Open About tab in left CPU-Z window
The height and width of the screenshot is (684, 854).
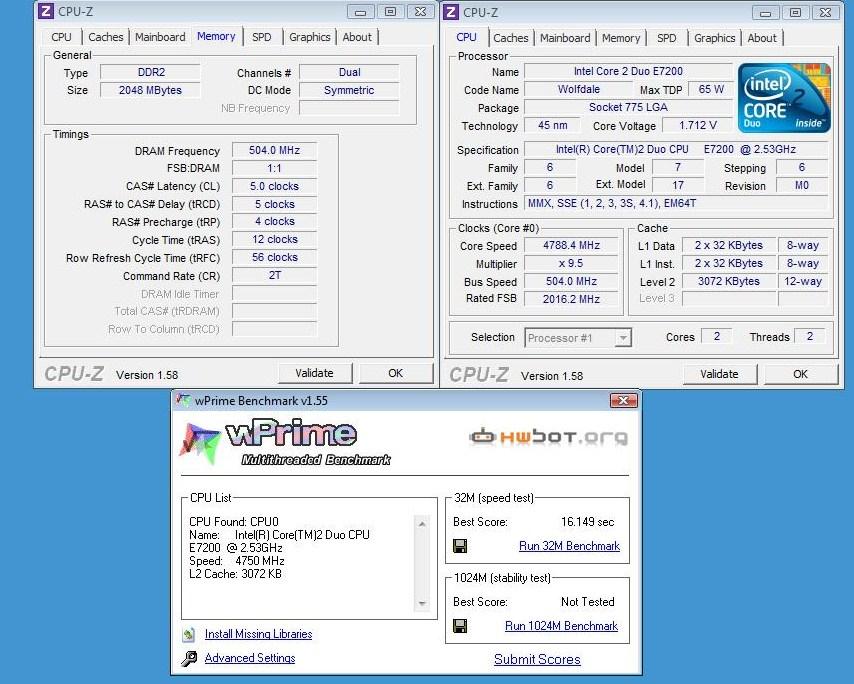(x=357, y=37)
